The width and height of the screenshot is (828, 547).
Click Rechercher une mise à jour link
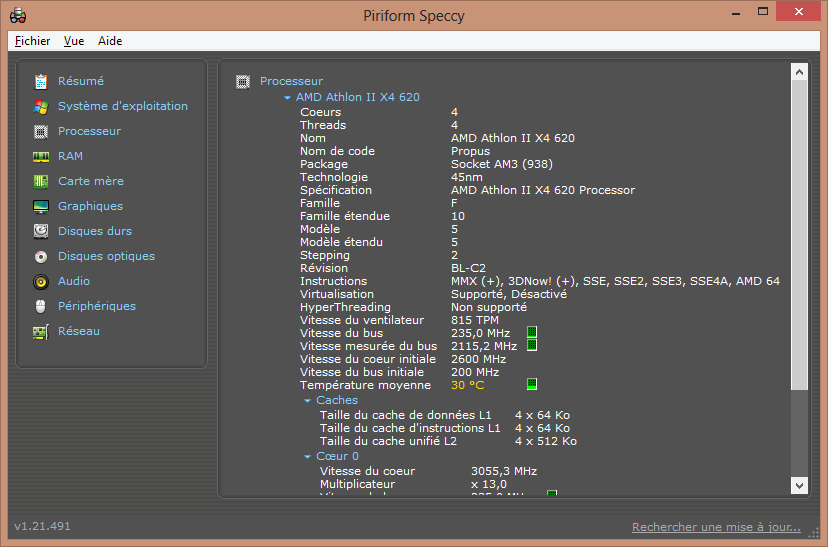pyautogui.click(x=716, y=527)
